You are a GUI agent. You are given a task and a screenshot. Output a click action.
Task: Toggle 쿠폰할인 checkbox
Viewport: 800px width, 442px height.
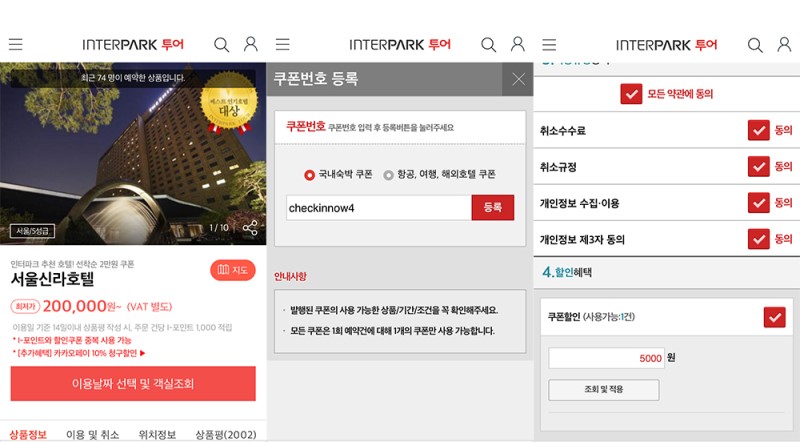(x=774, y=317)
